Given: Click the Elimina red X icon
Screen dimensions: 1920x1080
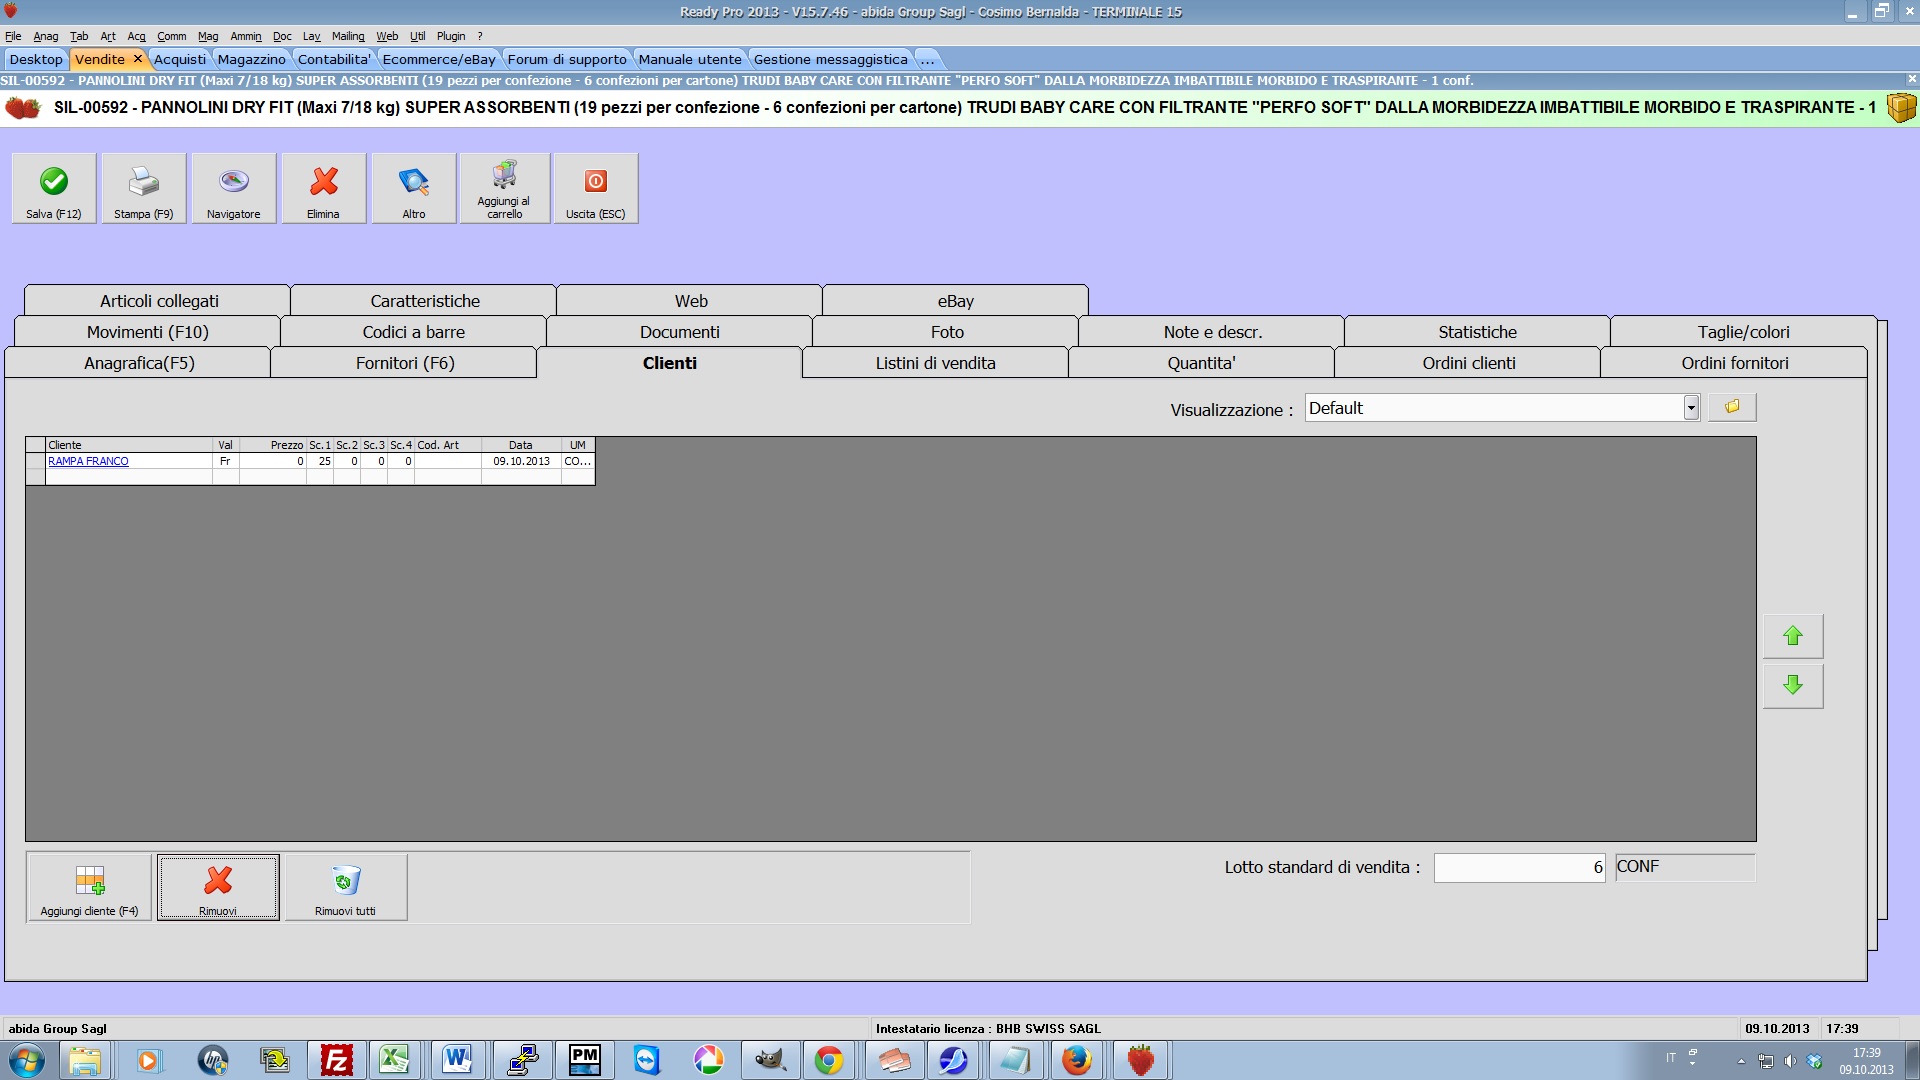Looking at the screenshot, I should tap(323, 182).
